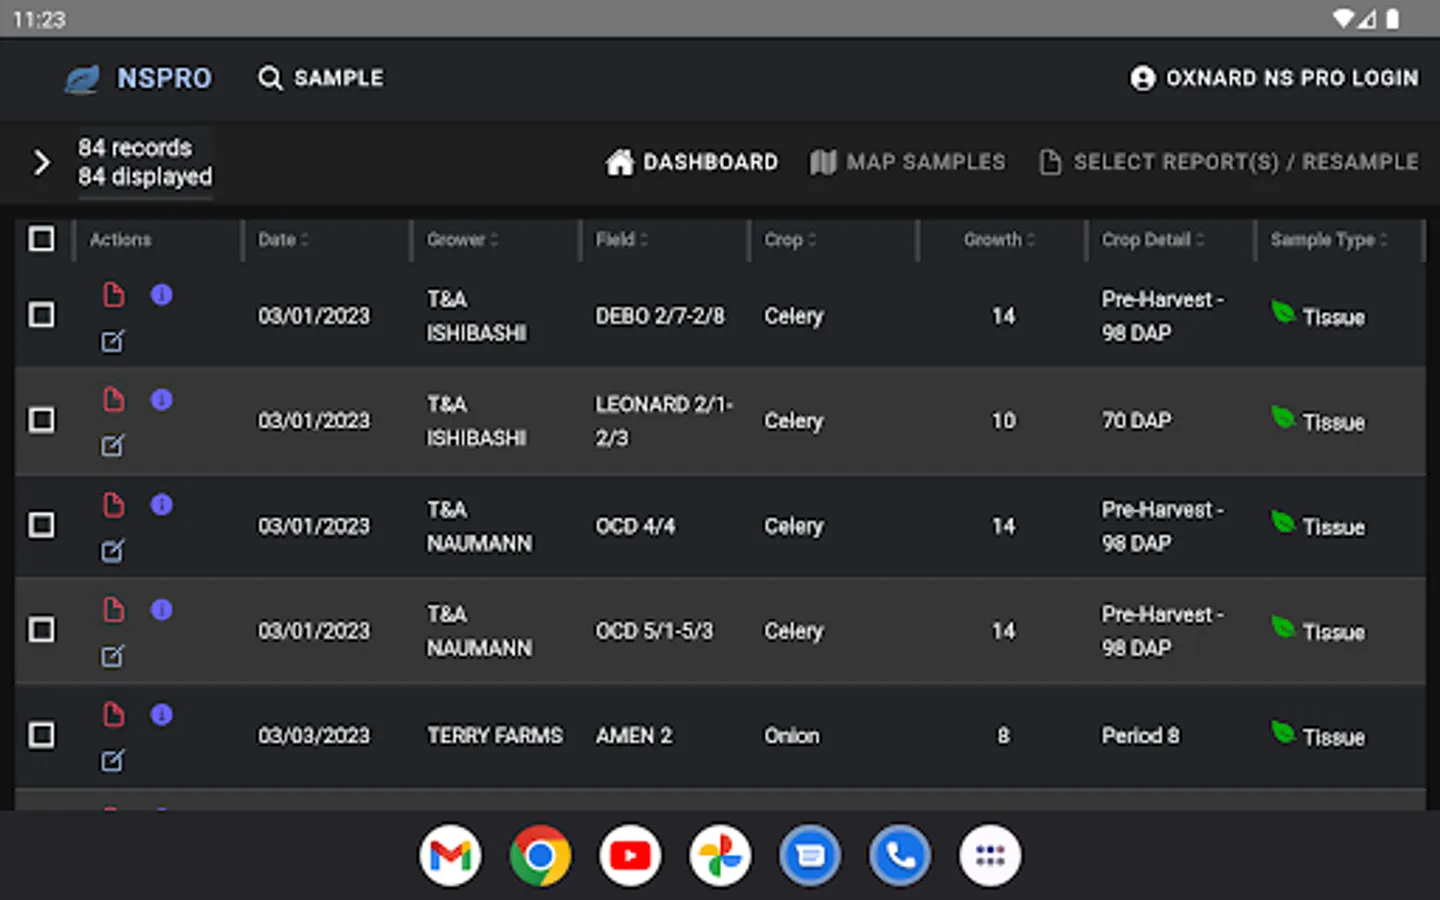Edit the AMEN 2 Onion sample record

pyautogui.click(x=113, y=761)
